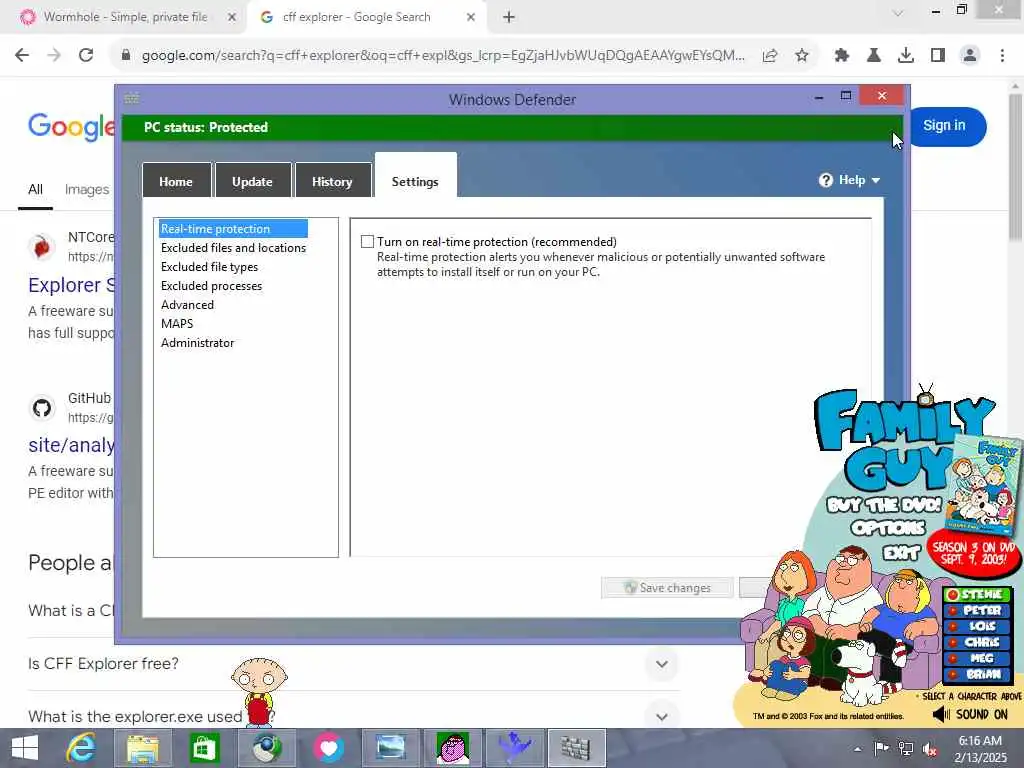Close the cff explorer Google Search tab

coord(471,17)
